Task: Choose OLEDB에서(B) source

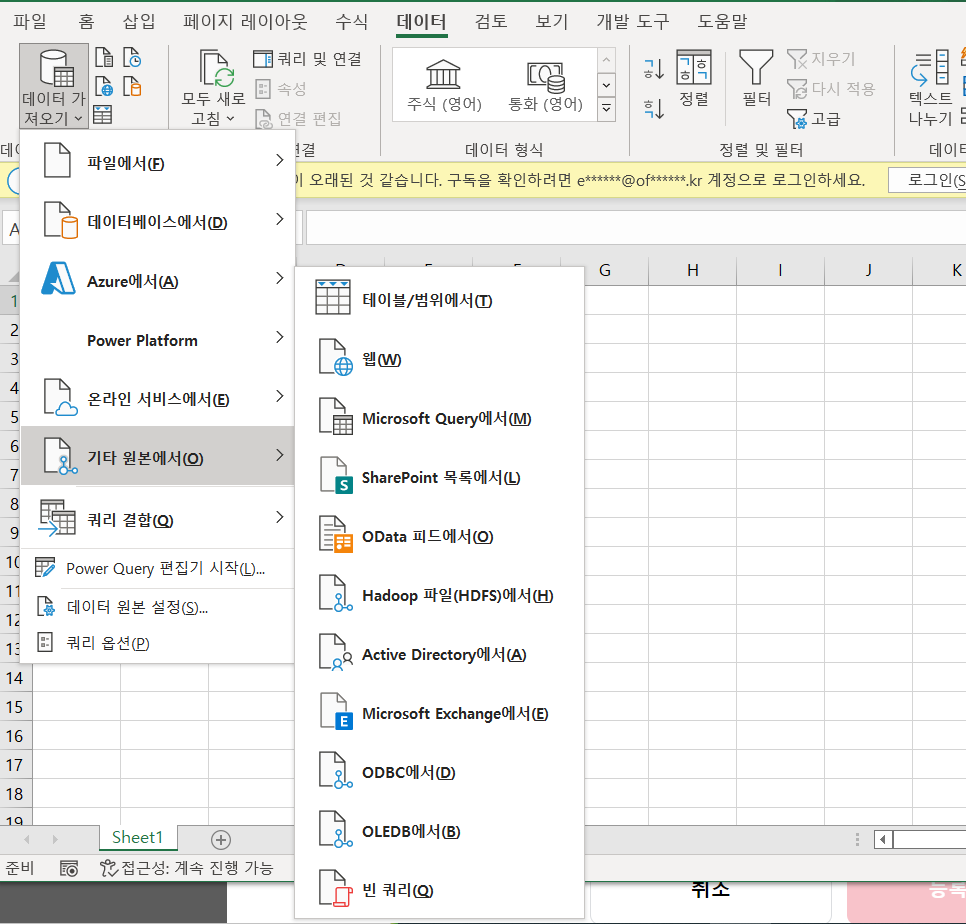Action: point(439,831)
